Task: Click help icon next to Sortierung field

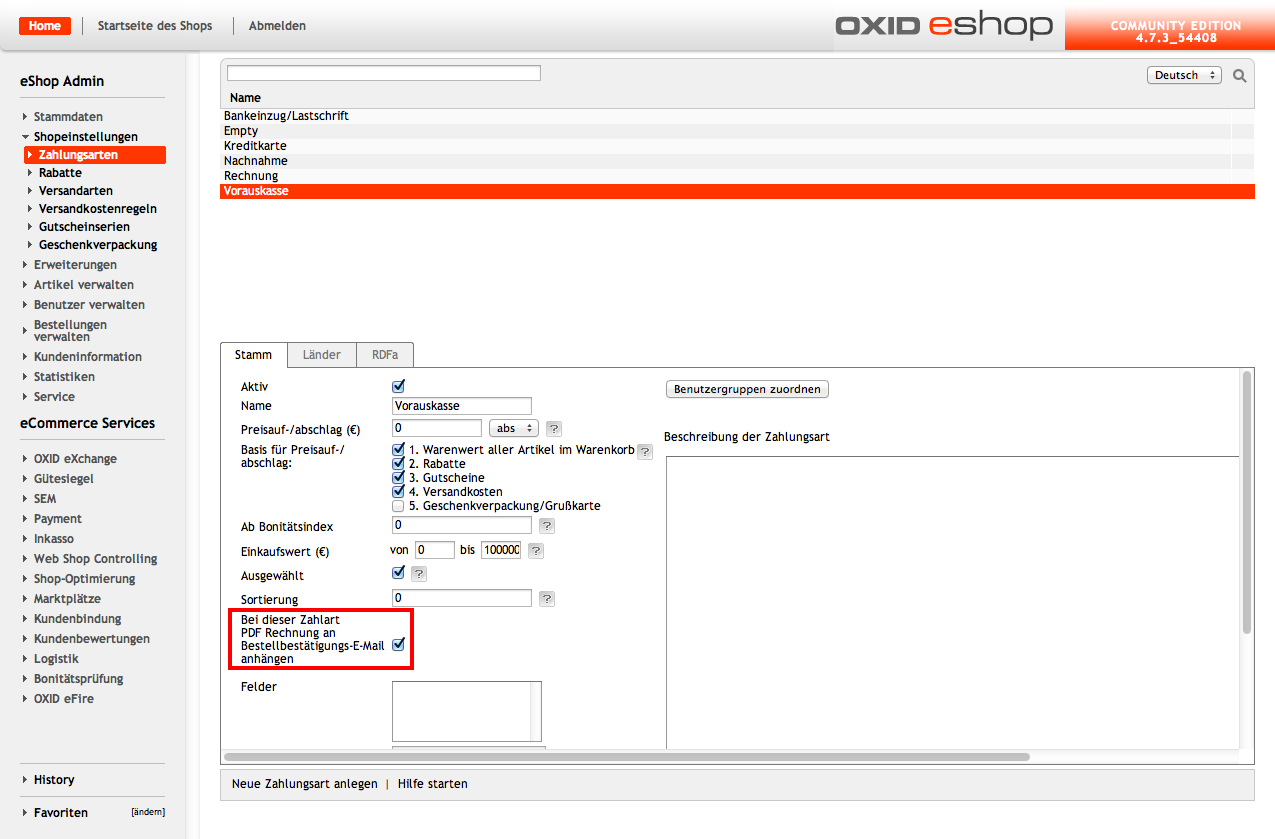Action: [x=546, y=599]
